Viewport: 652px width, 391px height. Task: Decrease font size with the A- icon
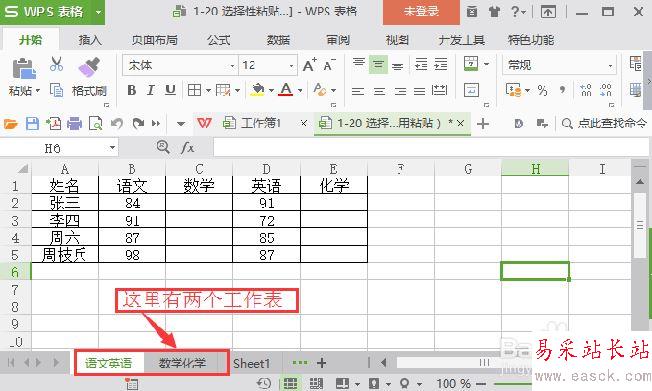pyautogui.click(x=329, y=65)
